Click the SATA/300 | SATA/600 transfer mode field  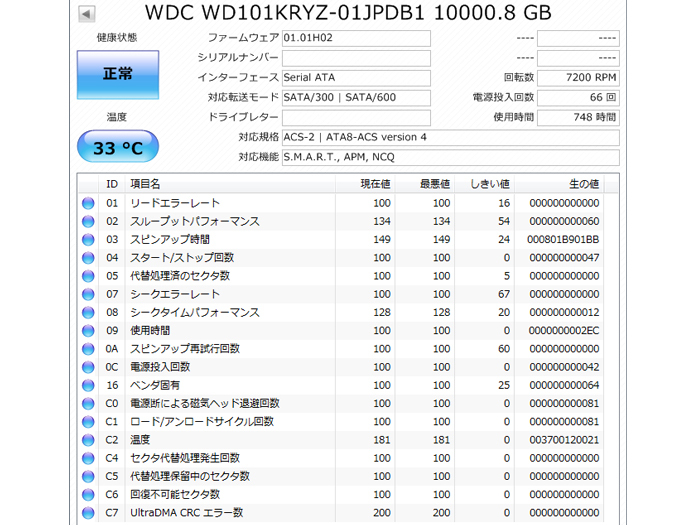[x=356, y=98]
